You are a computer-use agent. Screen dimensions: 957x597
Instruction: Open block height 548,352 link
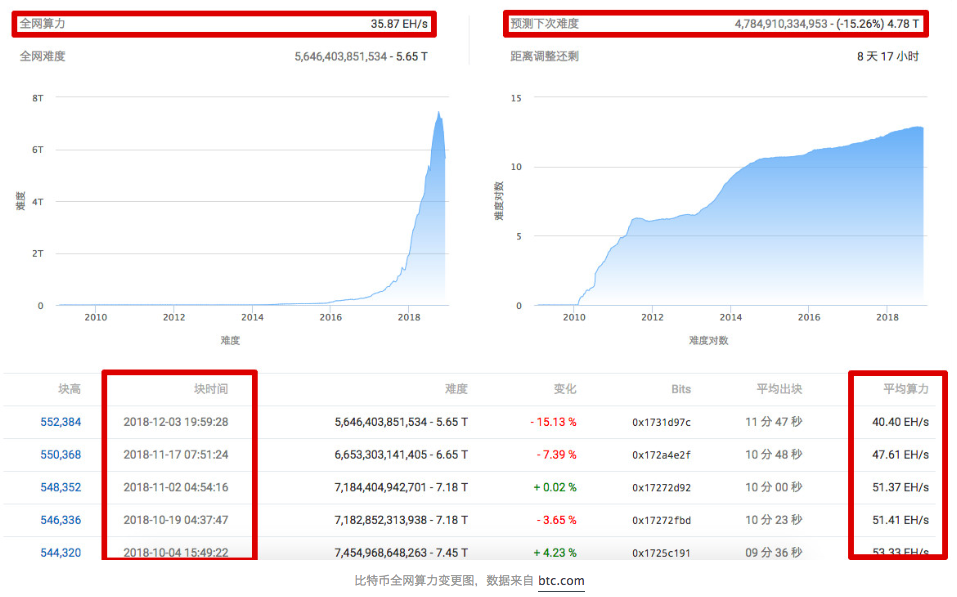(x=60, y=487)
